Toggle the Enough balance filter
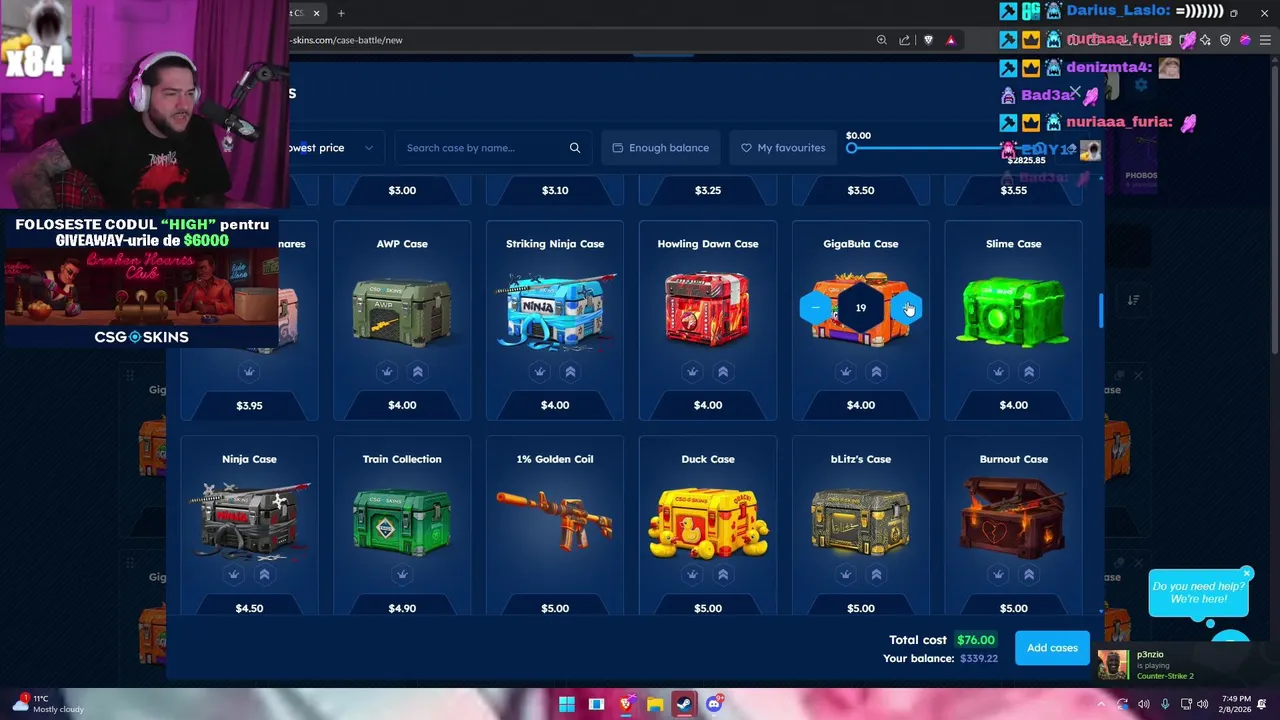This screenshot has height=720, width=1280. (x=660, y=148)
